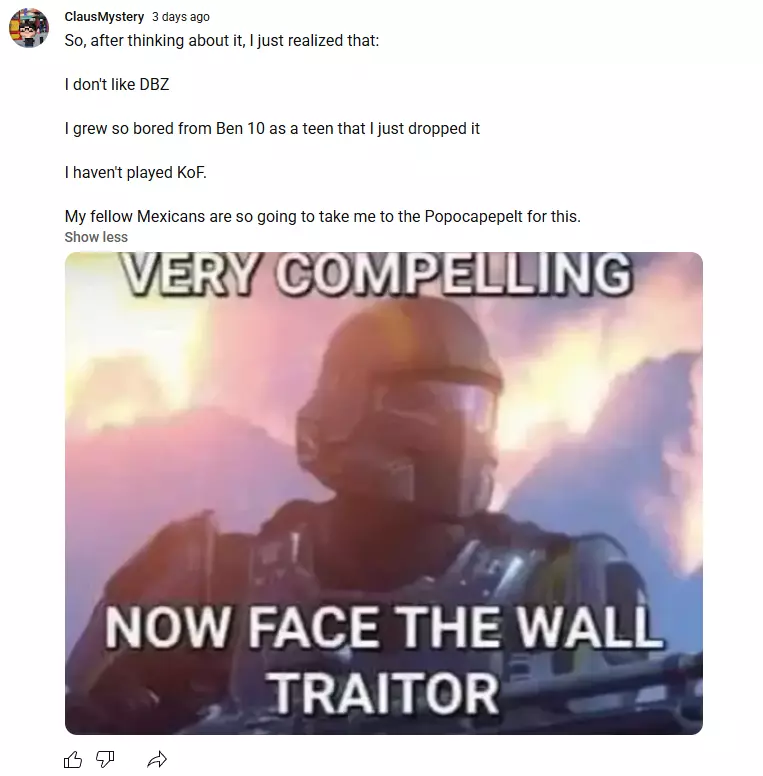Click the "VERY COMPELLING" caption in the meme
763x776 pixels.
(377, 274)
